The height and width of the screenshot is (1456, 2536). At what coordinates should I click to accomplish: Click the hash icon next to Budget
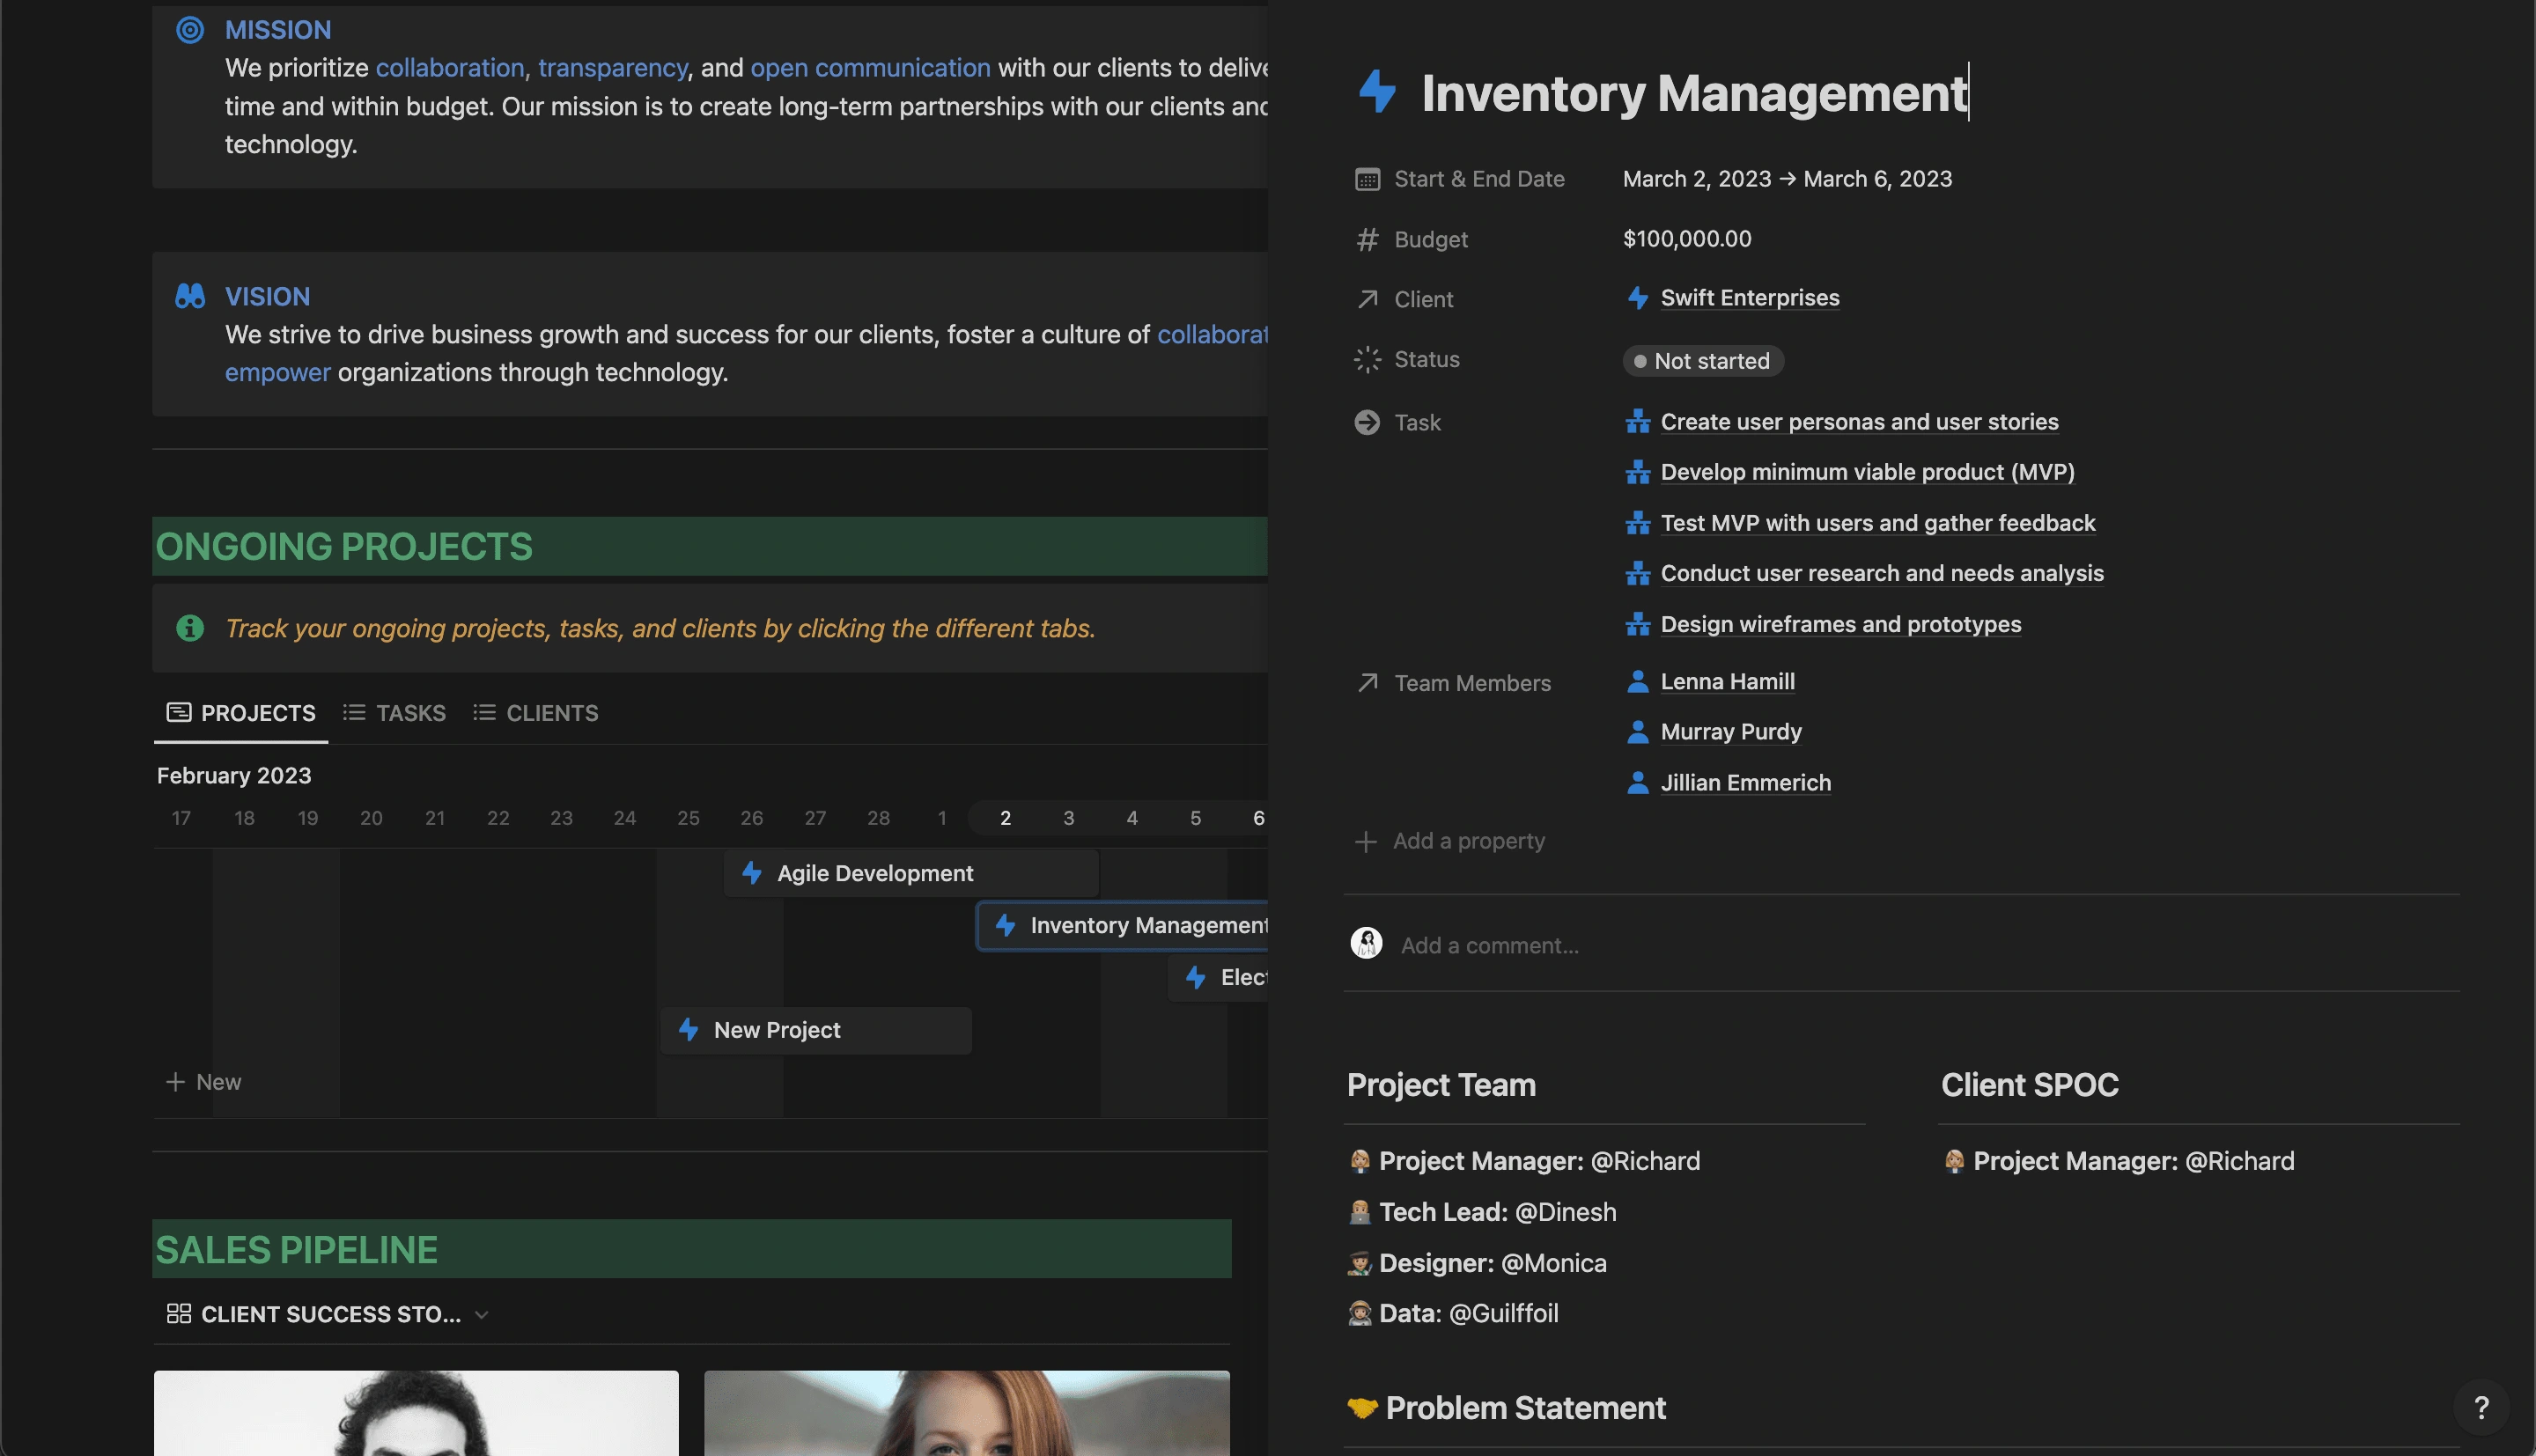click(1367, 239)
